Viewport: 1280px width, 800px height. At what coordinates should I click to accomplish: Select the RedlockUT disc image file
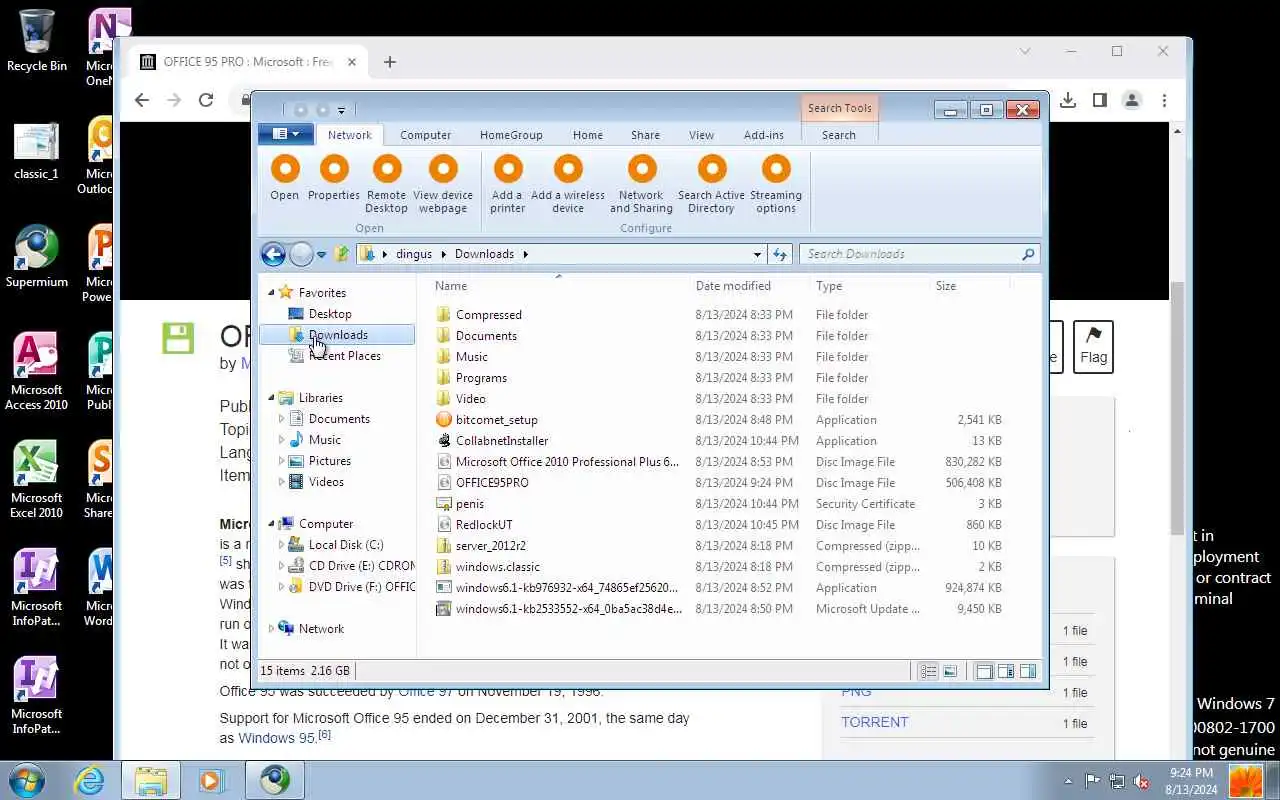(484, 525)
